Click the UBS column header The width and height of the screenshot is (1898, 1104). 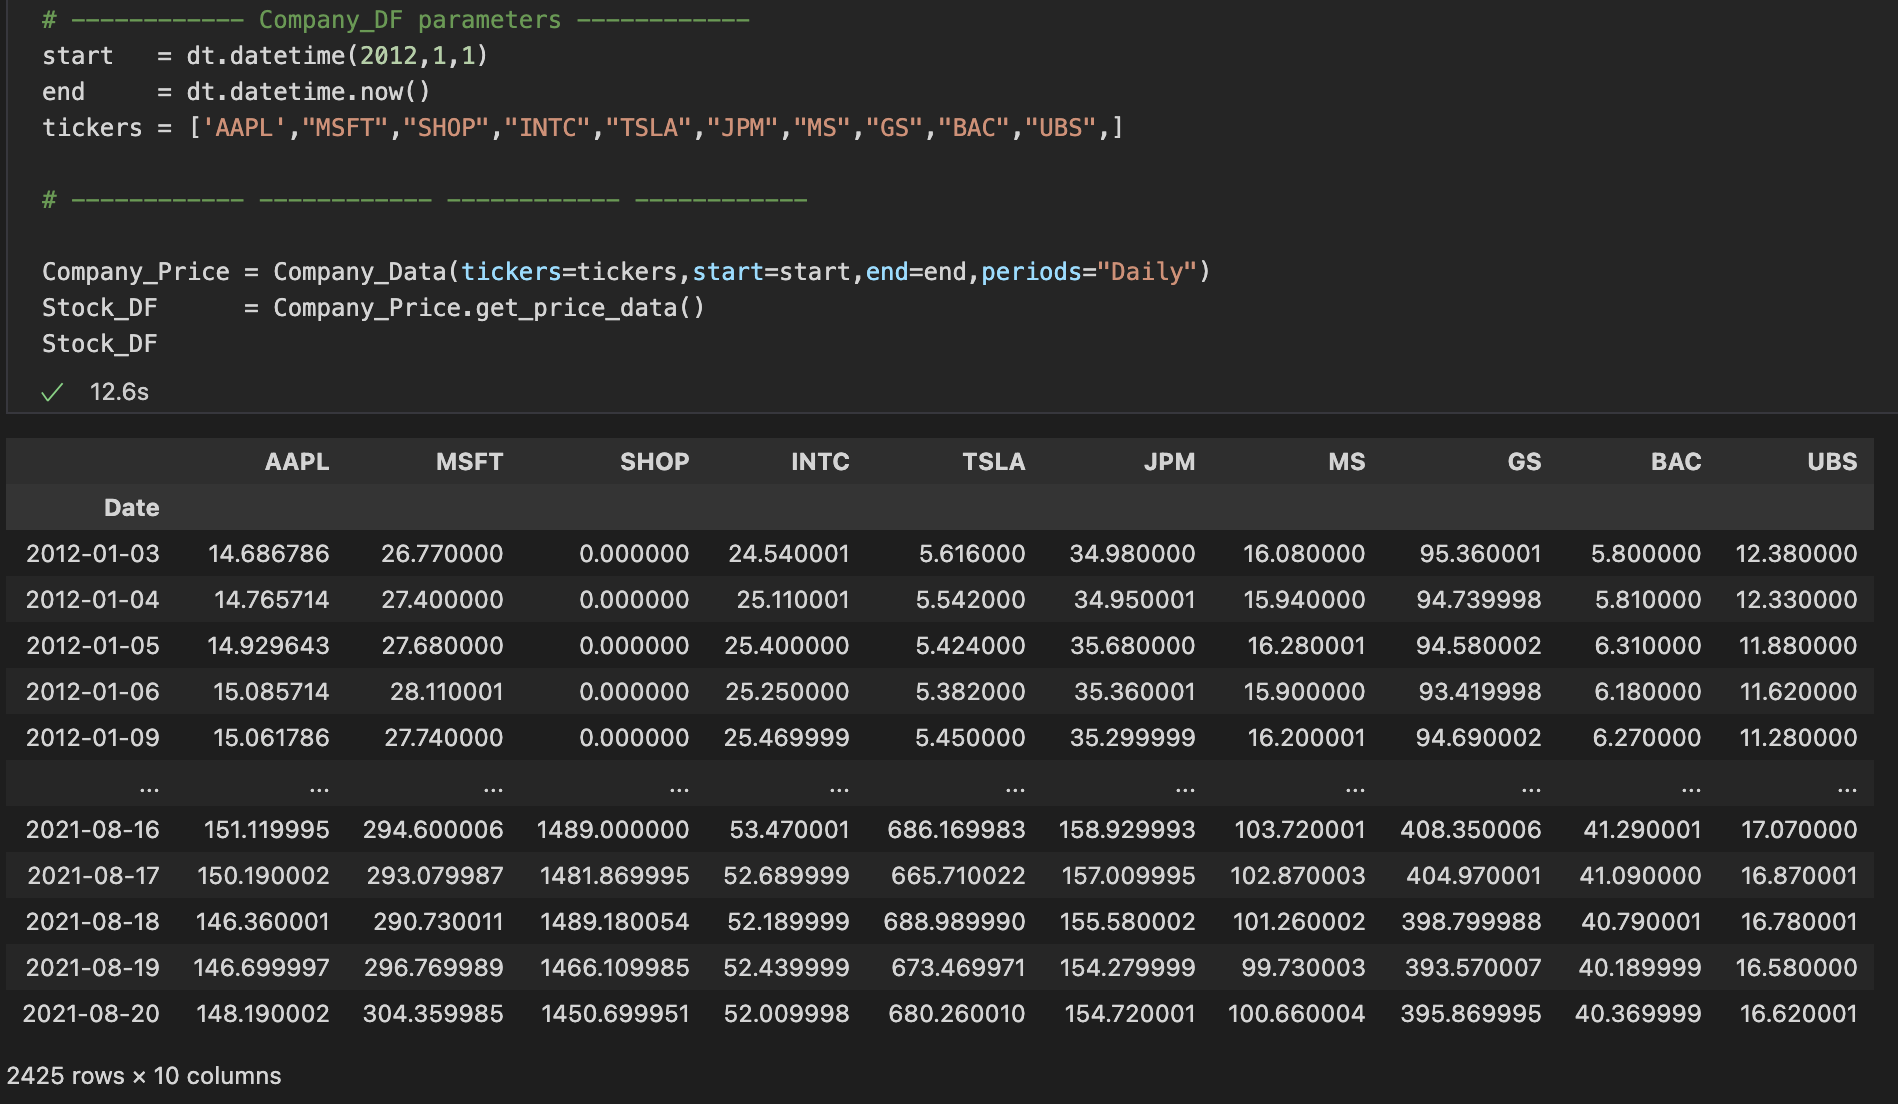tap(1832, 462)
